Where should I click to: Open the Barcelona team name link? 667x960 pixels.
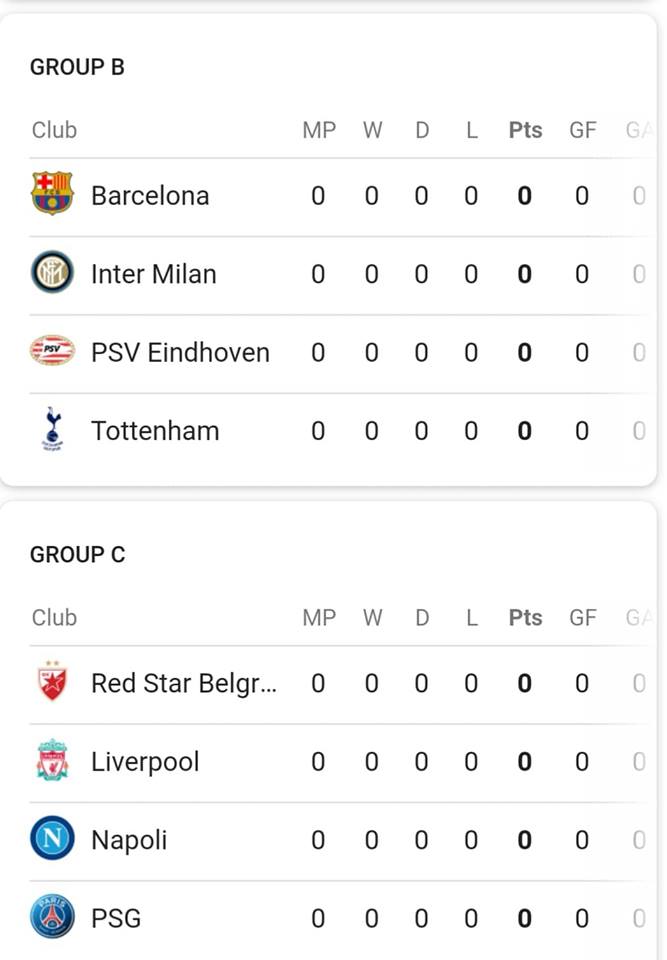[x=150, y=196]
